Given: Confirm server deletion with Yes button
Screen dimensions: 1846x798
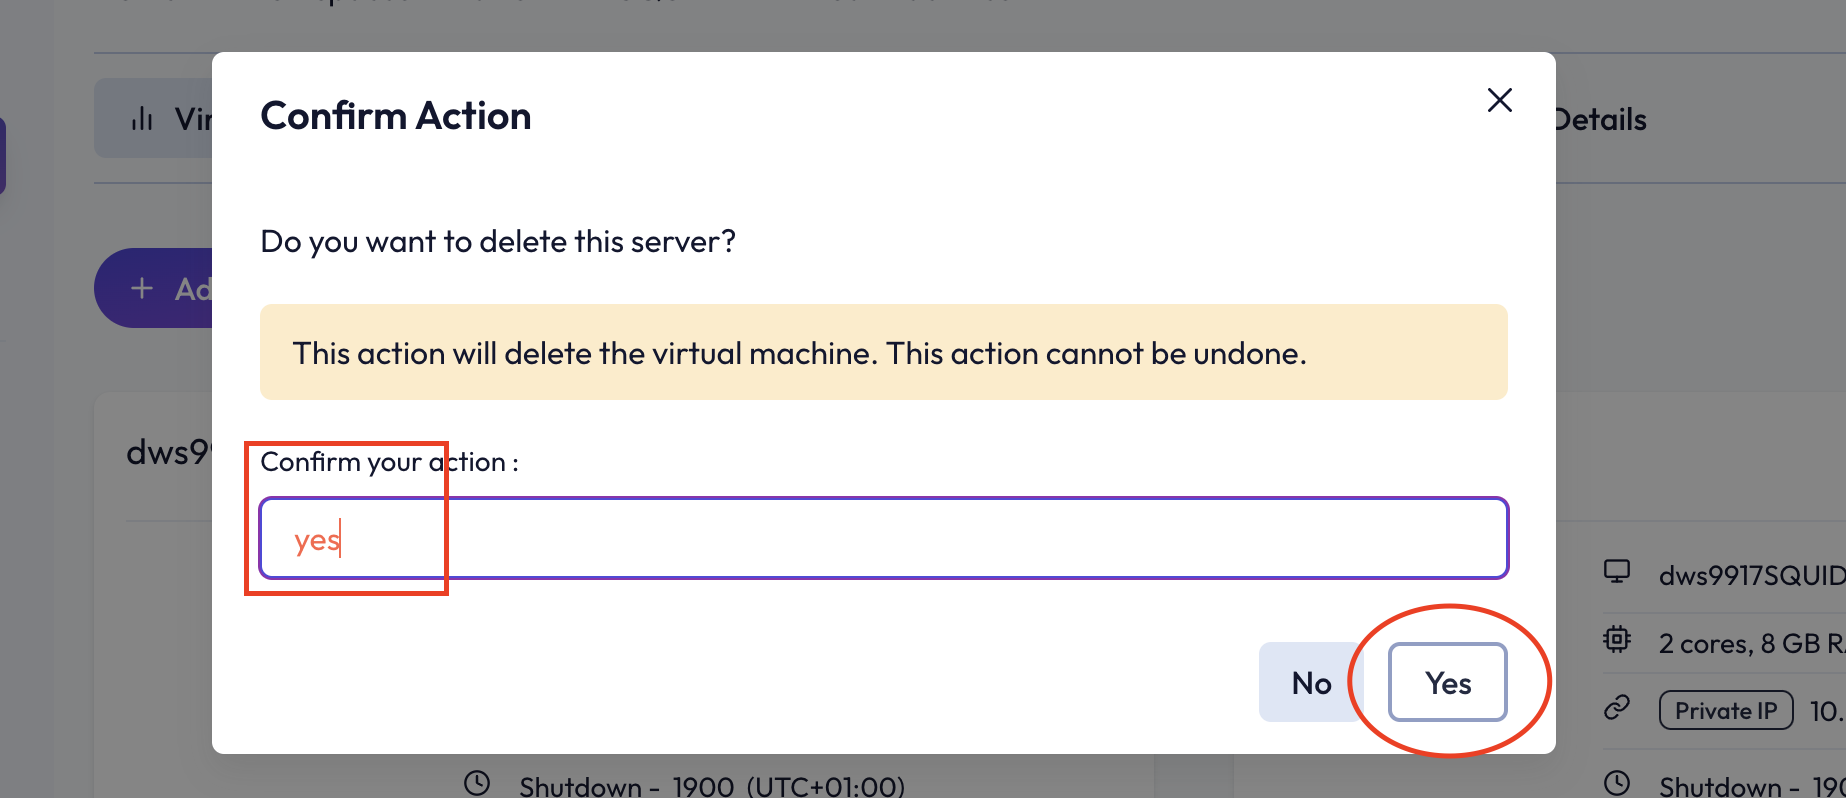Looking at the screenshot, I should pos(1447,682).
